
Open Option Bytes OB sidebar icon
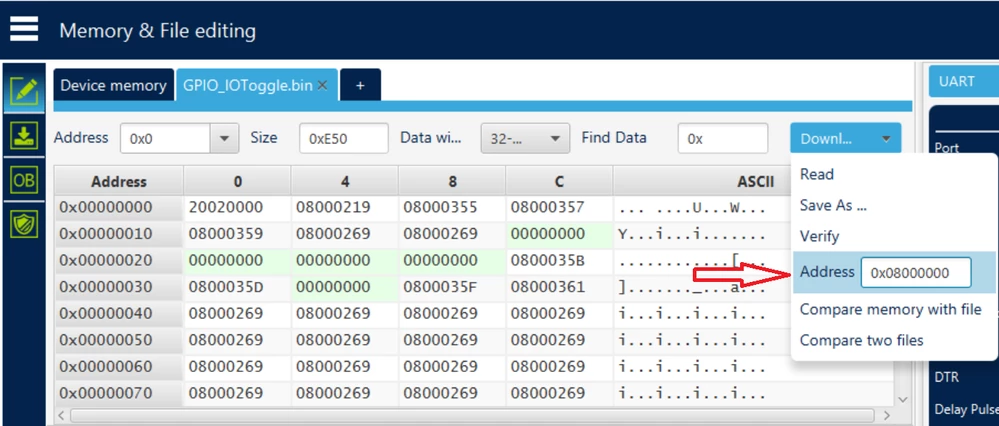click(24, 180)
